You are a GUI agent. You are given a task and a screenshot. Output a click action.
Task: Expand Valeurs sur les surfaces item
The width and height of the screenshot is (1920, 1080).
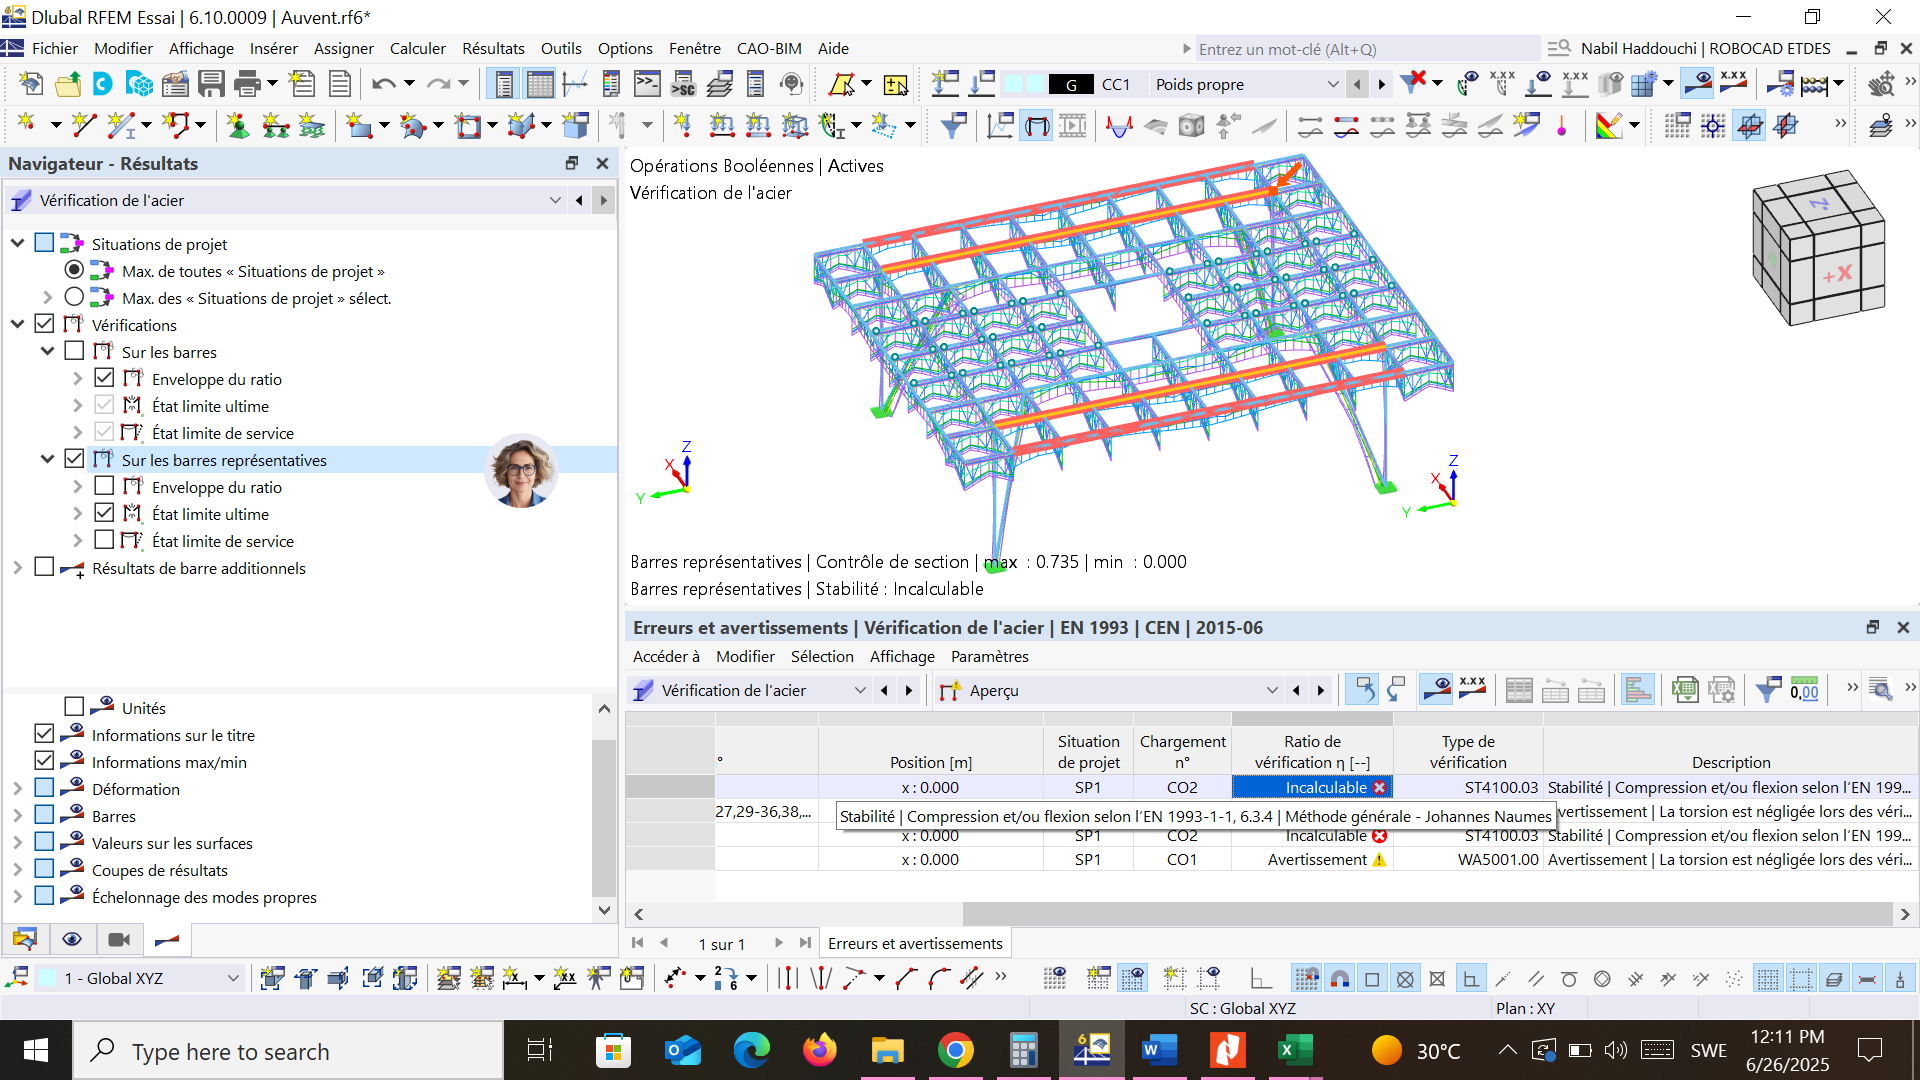[17, 843]
